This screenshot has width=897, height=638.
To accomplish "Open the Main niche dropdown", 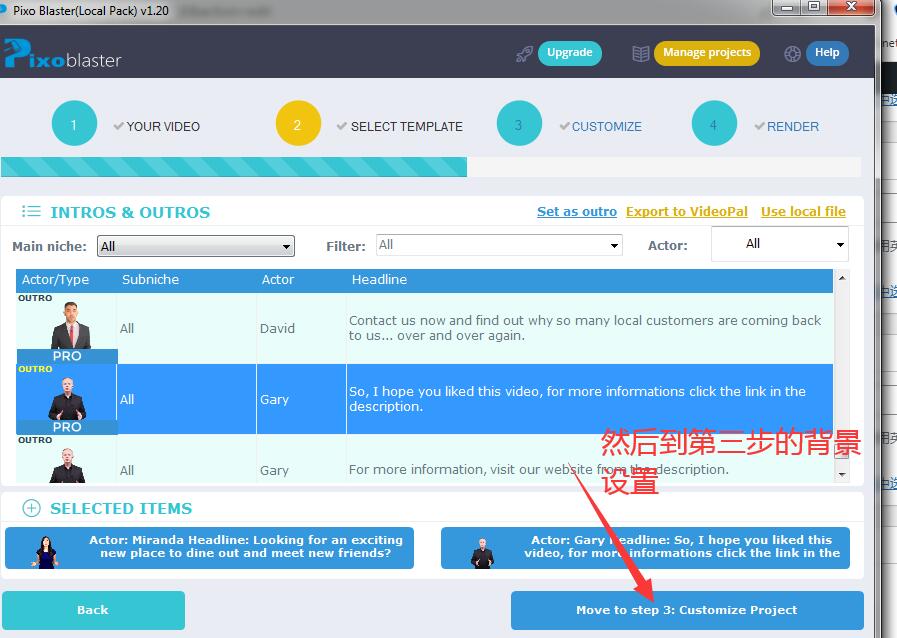I will [195, 246].
